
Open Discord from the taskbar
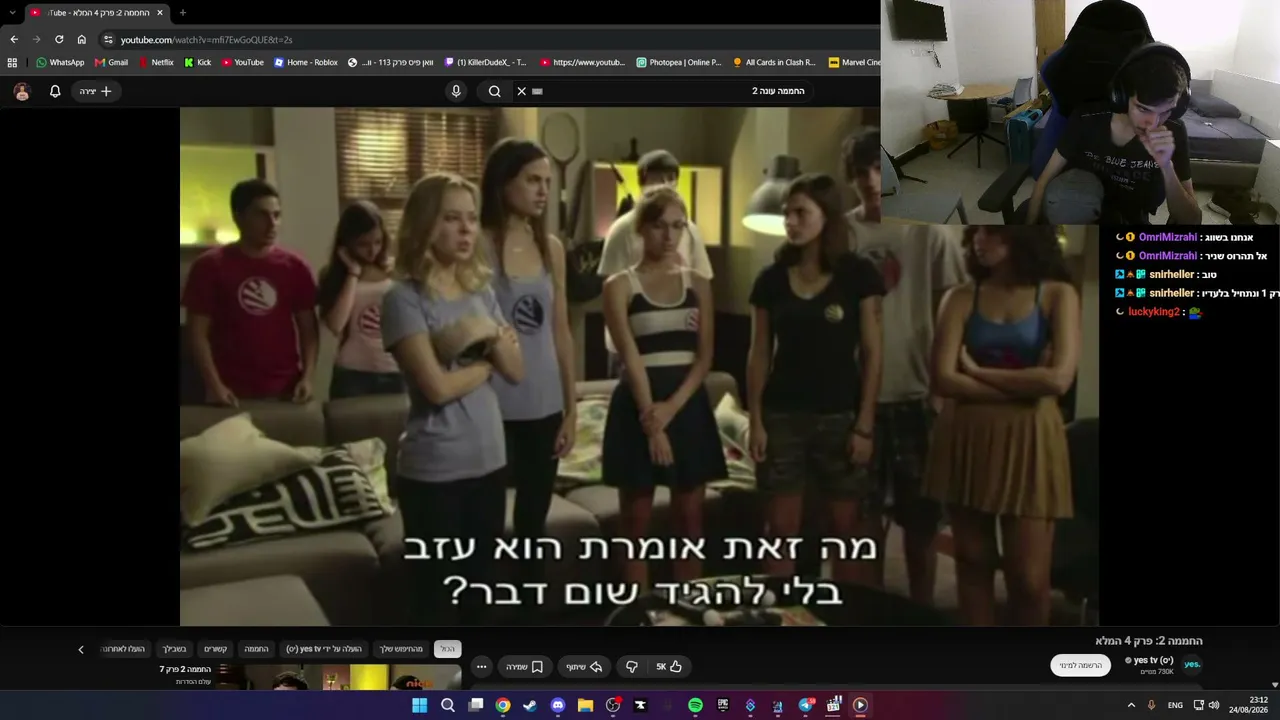tap(558, 705)
